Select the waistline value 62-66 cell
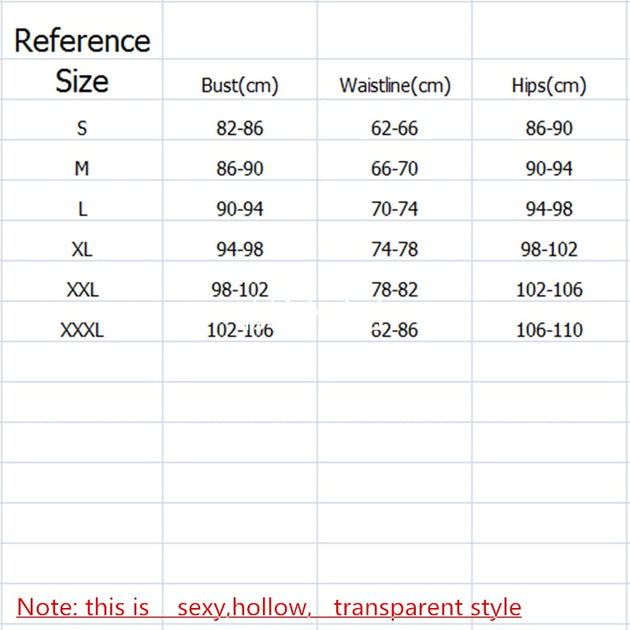Image resolution: width=630 pixels, height=630 pixels. [395, 128]
